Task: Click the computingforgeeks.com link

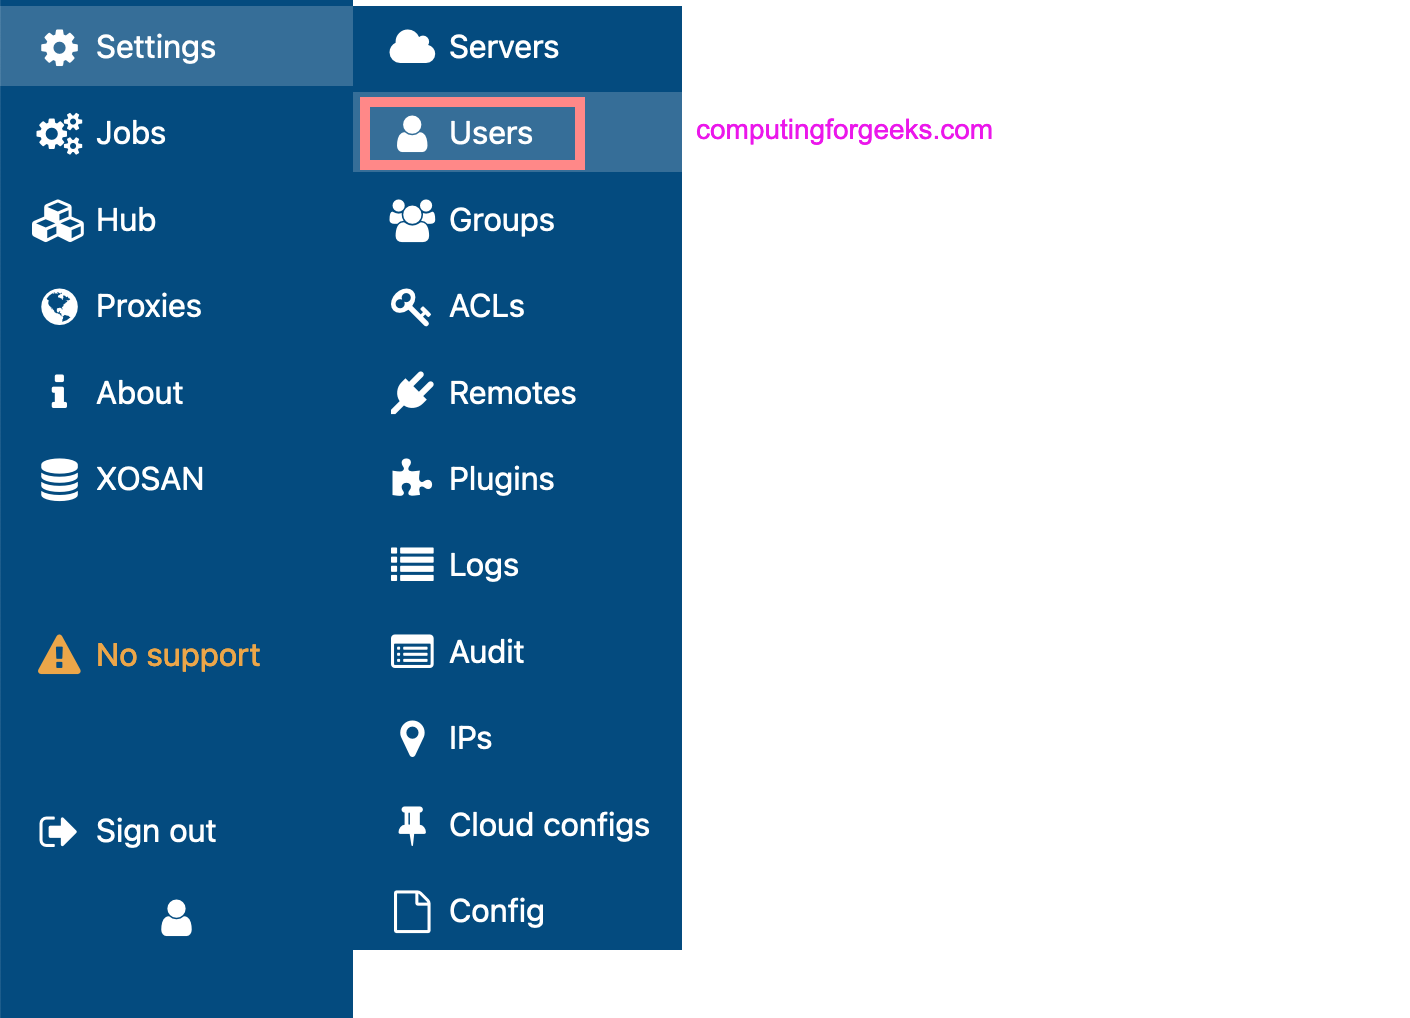Action: pyautogui.click(x=843, y=129)
